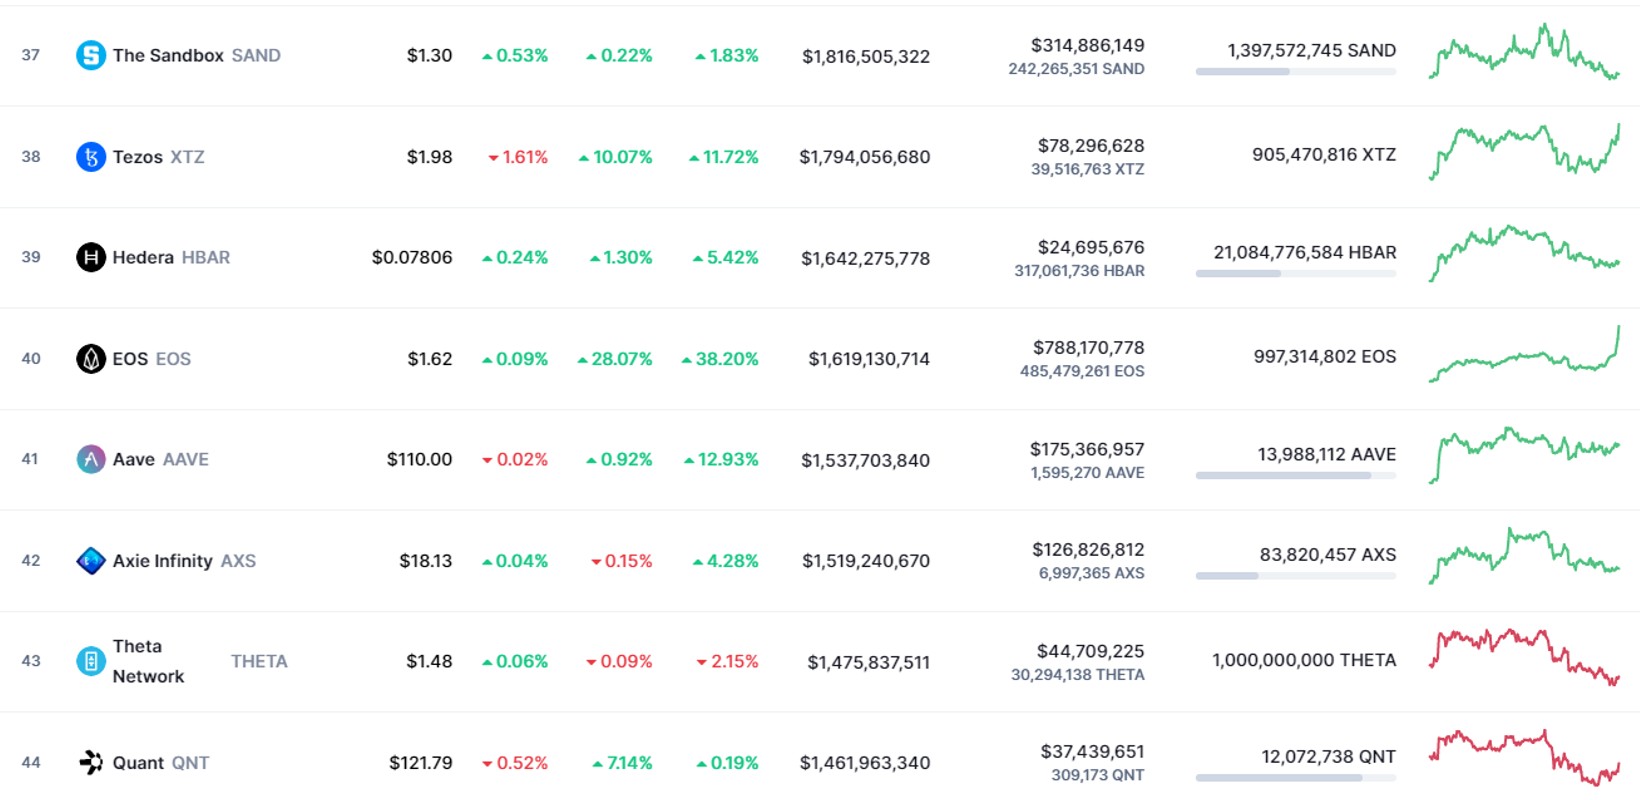Open the Tezos name link
Viewport: 1640px width, 800px height.
(137, 157)
